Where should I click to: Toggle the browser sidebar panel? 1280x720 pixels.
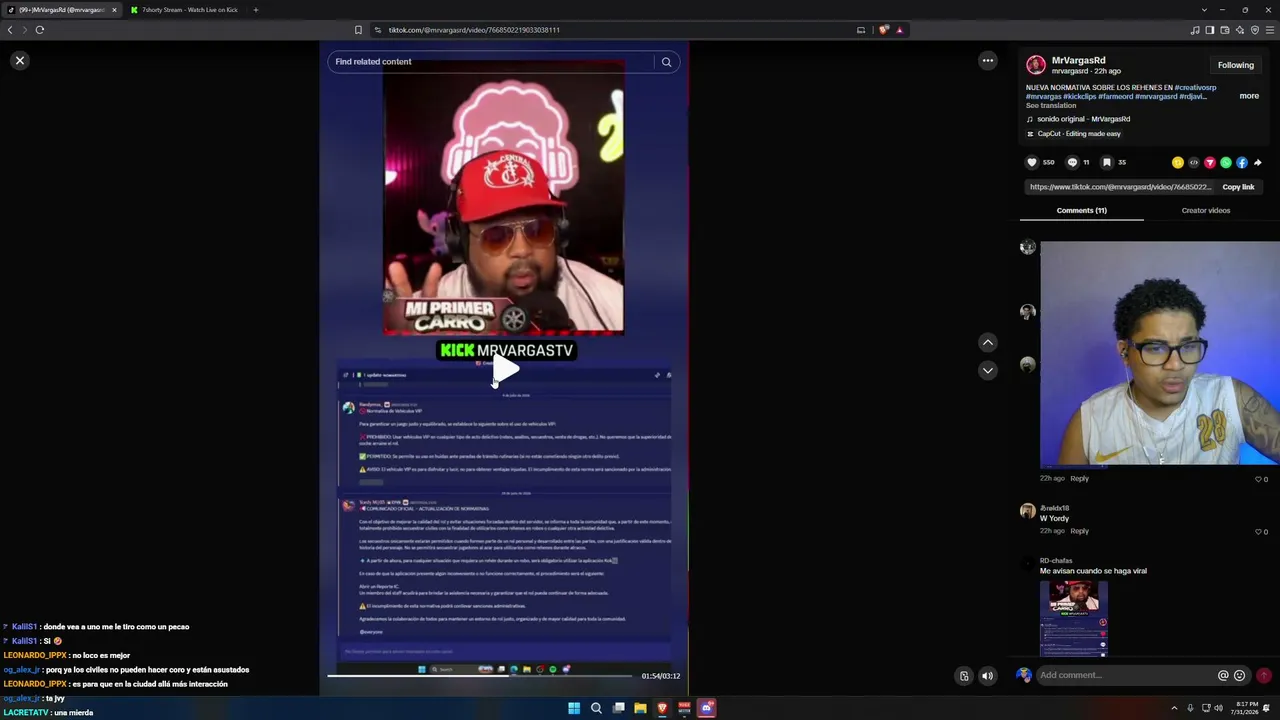click(x=1210, y=30)
